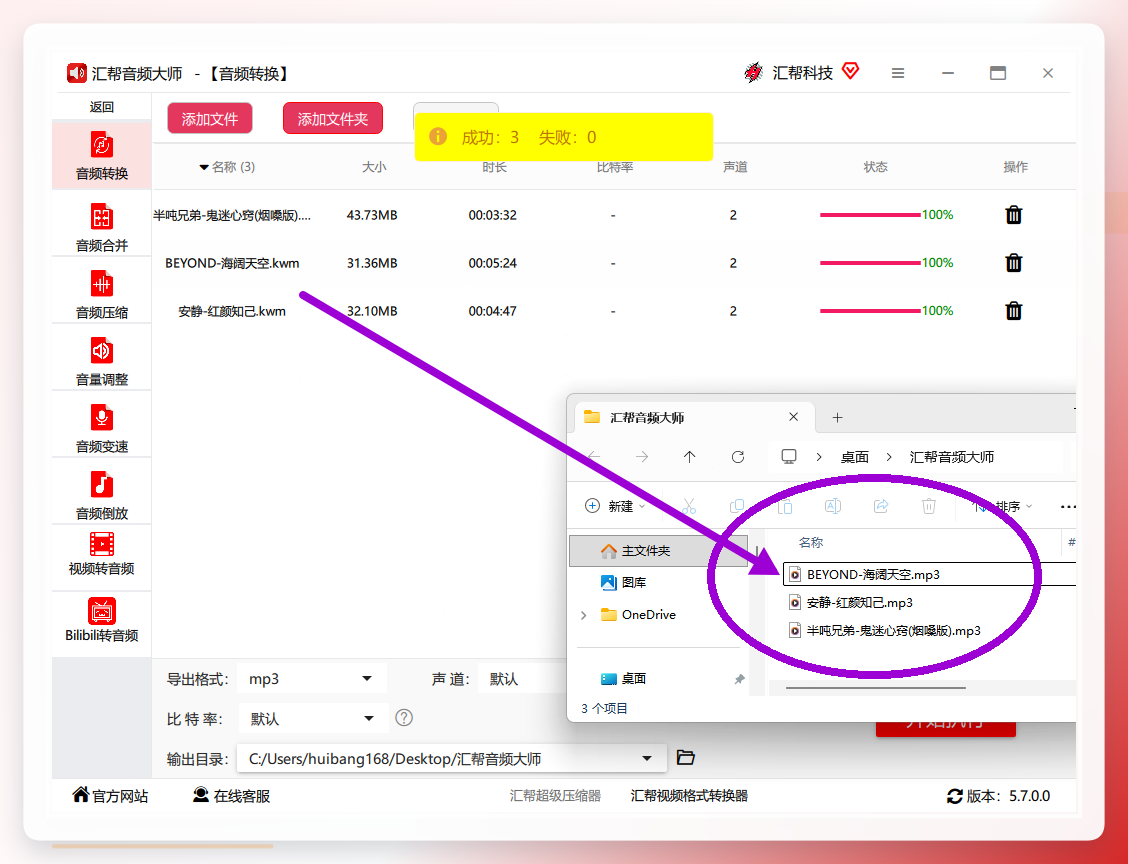Open the Bilibili转音频 sidebar tool
This screenshot has height=864, width=1128.
pos(101,620)
